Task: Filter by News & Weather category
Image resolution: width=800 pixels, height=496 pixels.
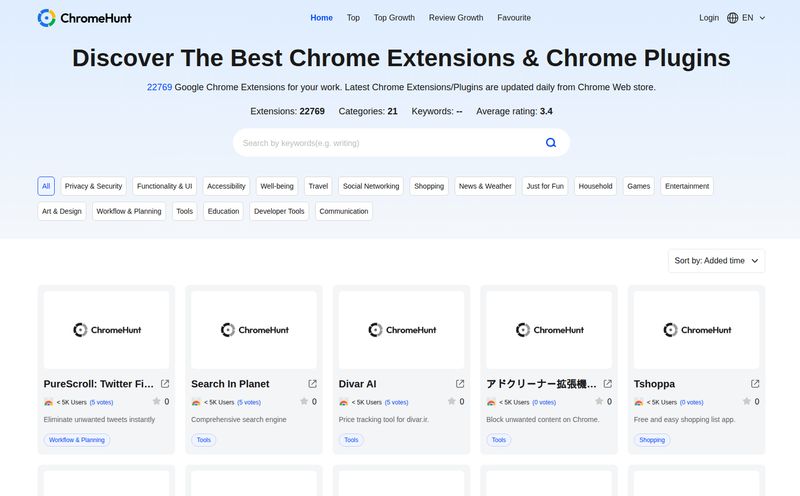Action: [x=485, y=186]
